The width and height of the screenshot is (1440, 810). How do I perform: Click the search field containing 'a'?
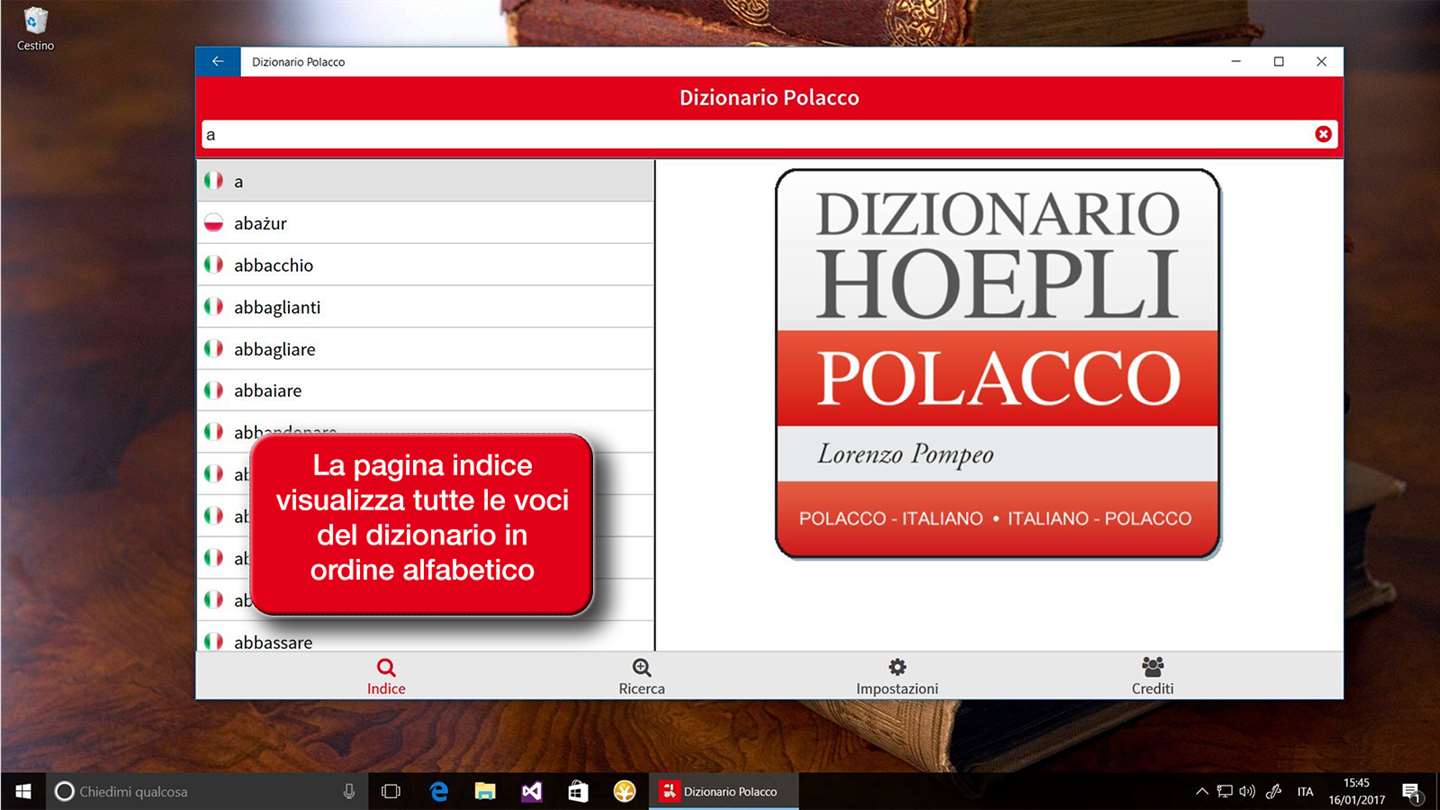pyautogui.click(x=769, y=134)
